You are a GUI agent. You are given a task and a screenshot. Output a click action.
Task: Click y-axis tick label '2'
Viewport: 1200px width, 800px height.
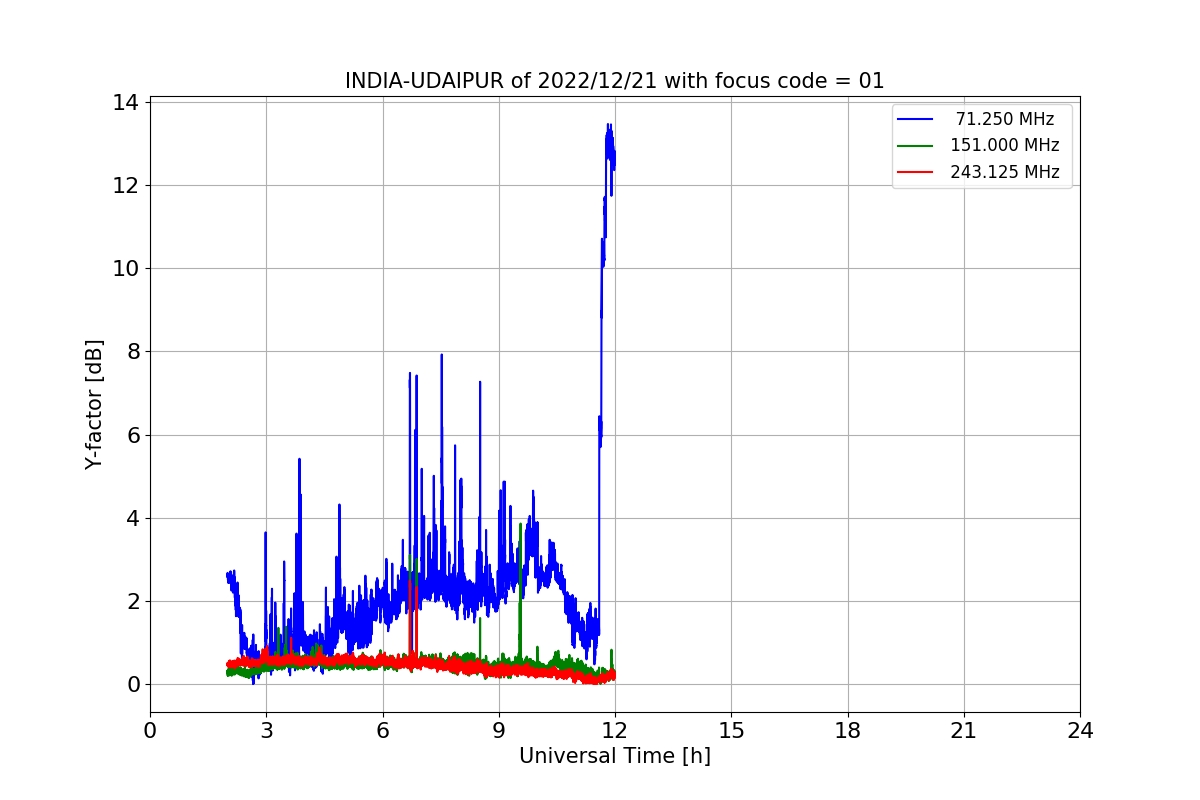(x=134, y=601)
